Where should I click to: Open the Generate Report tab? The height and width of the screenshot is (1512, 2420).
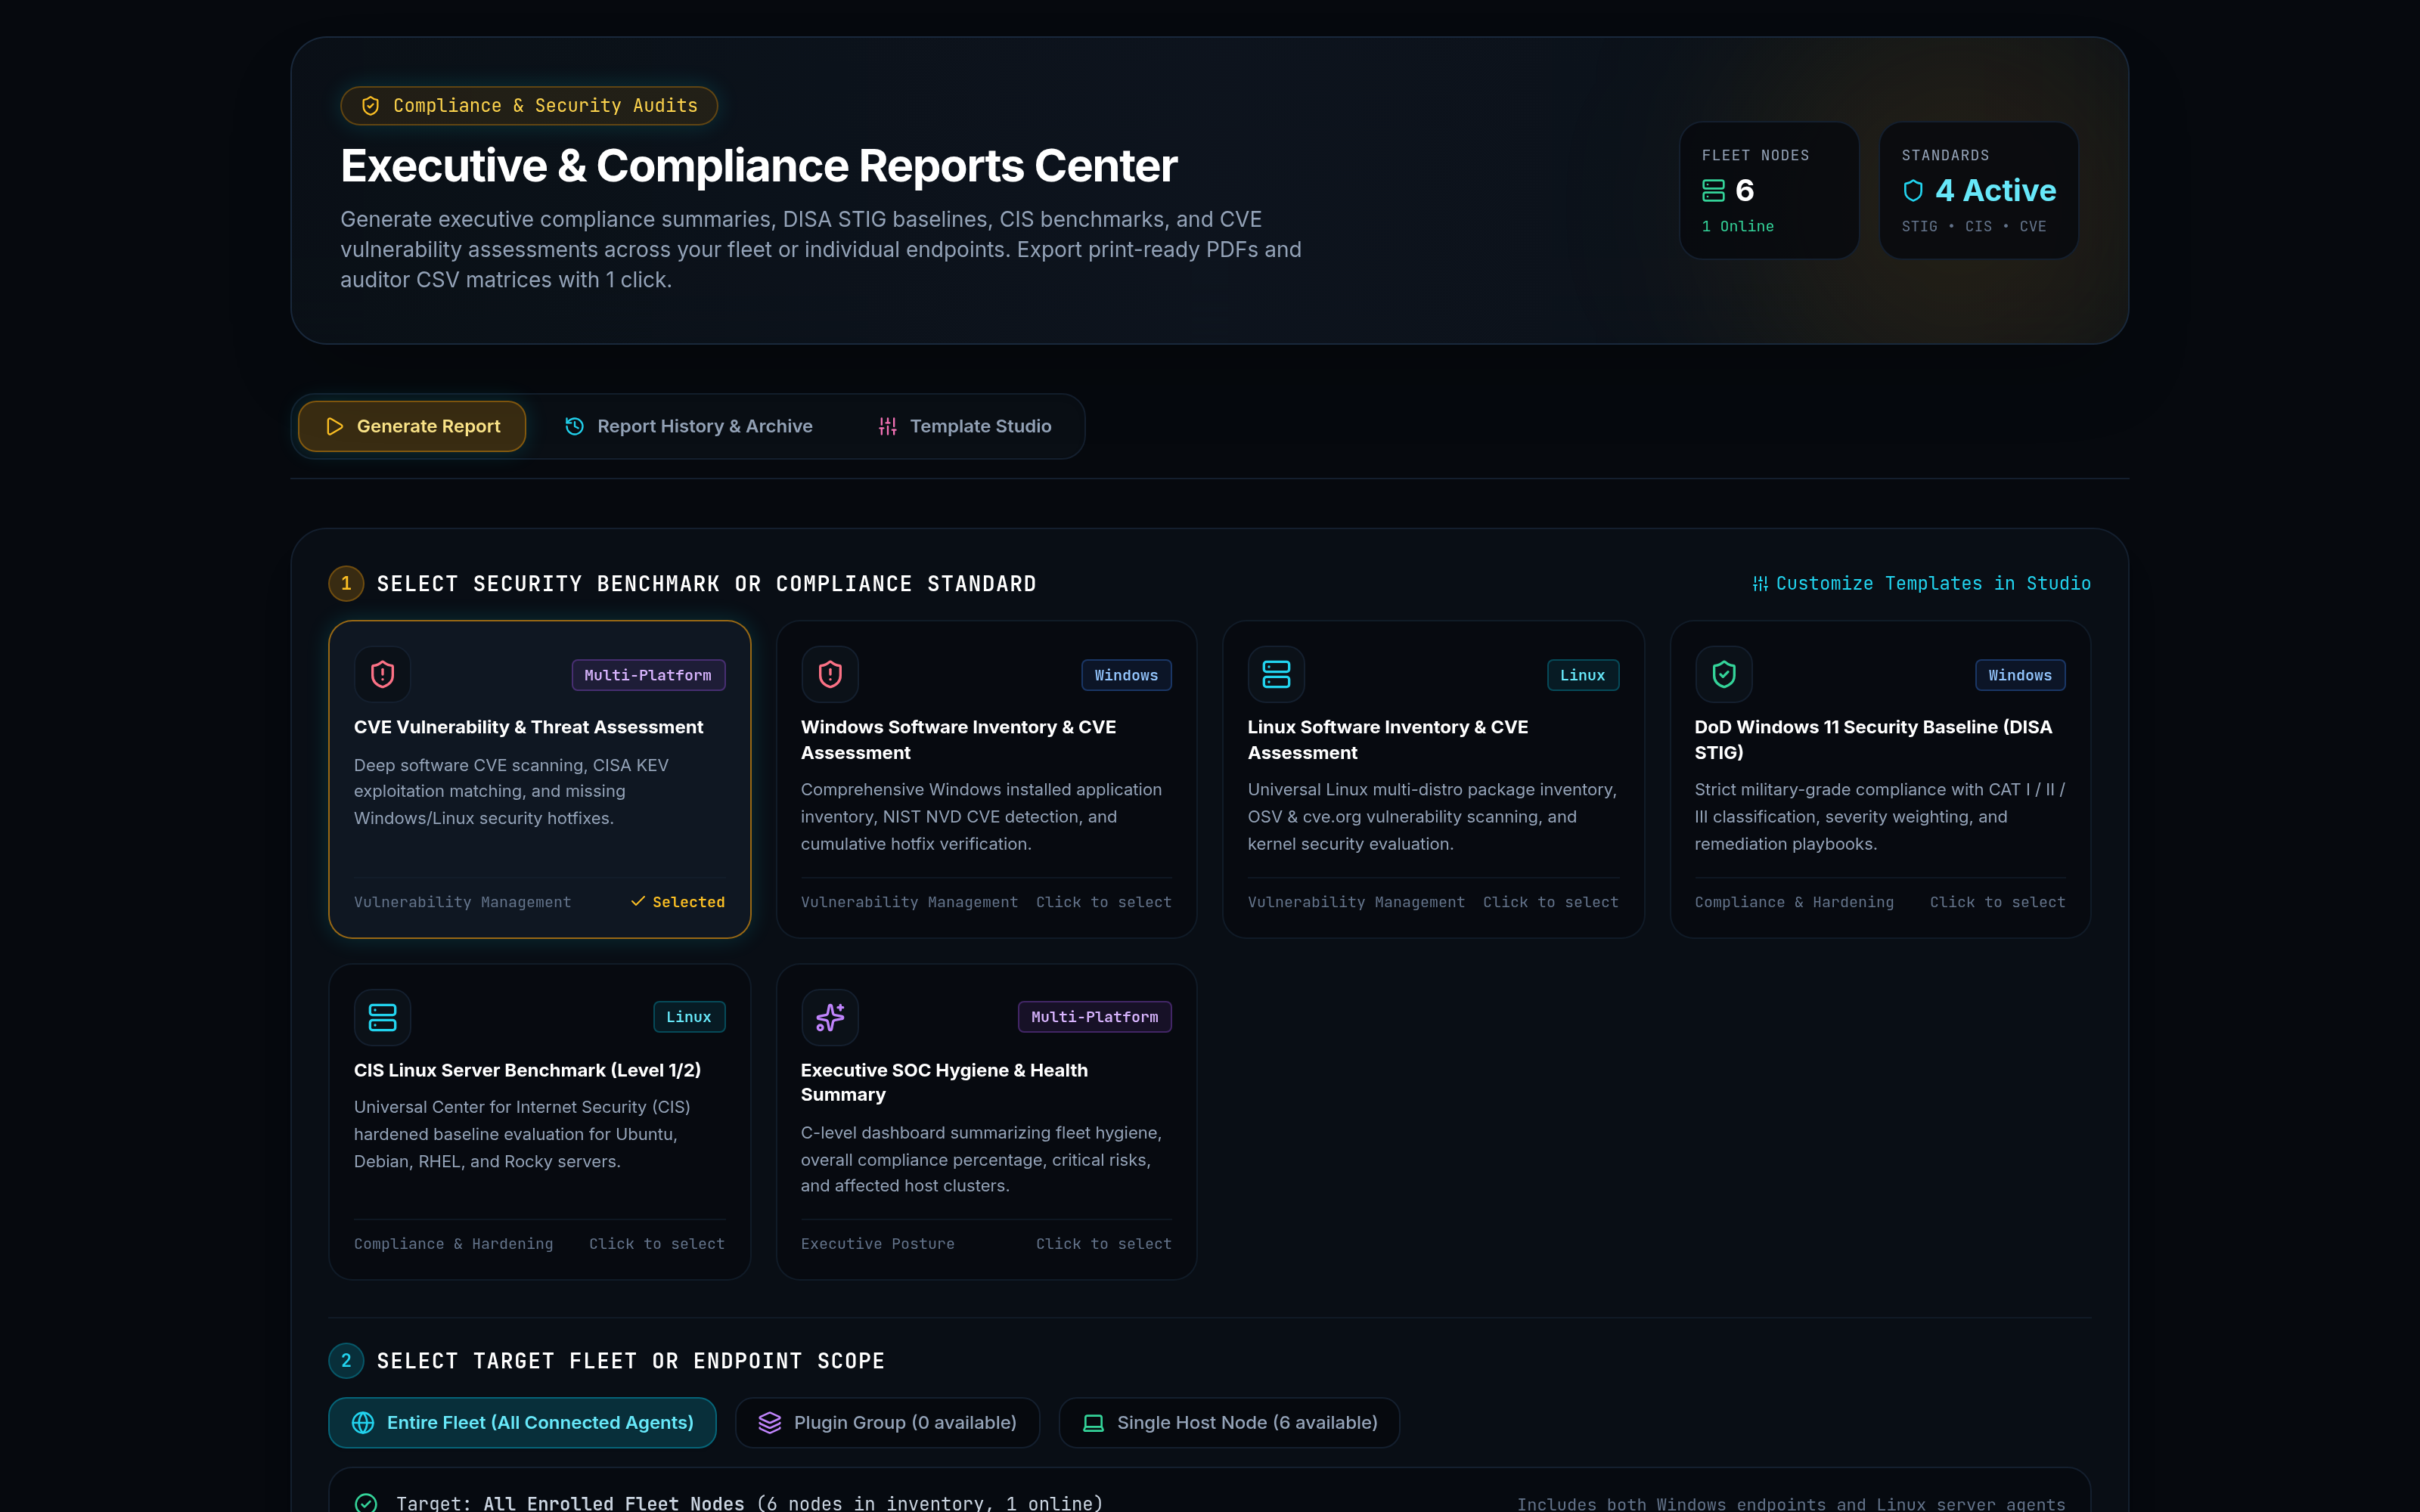pyautogui.click(x=412, y=426)
